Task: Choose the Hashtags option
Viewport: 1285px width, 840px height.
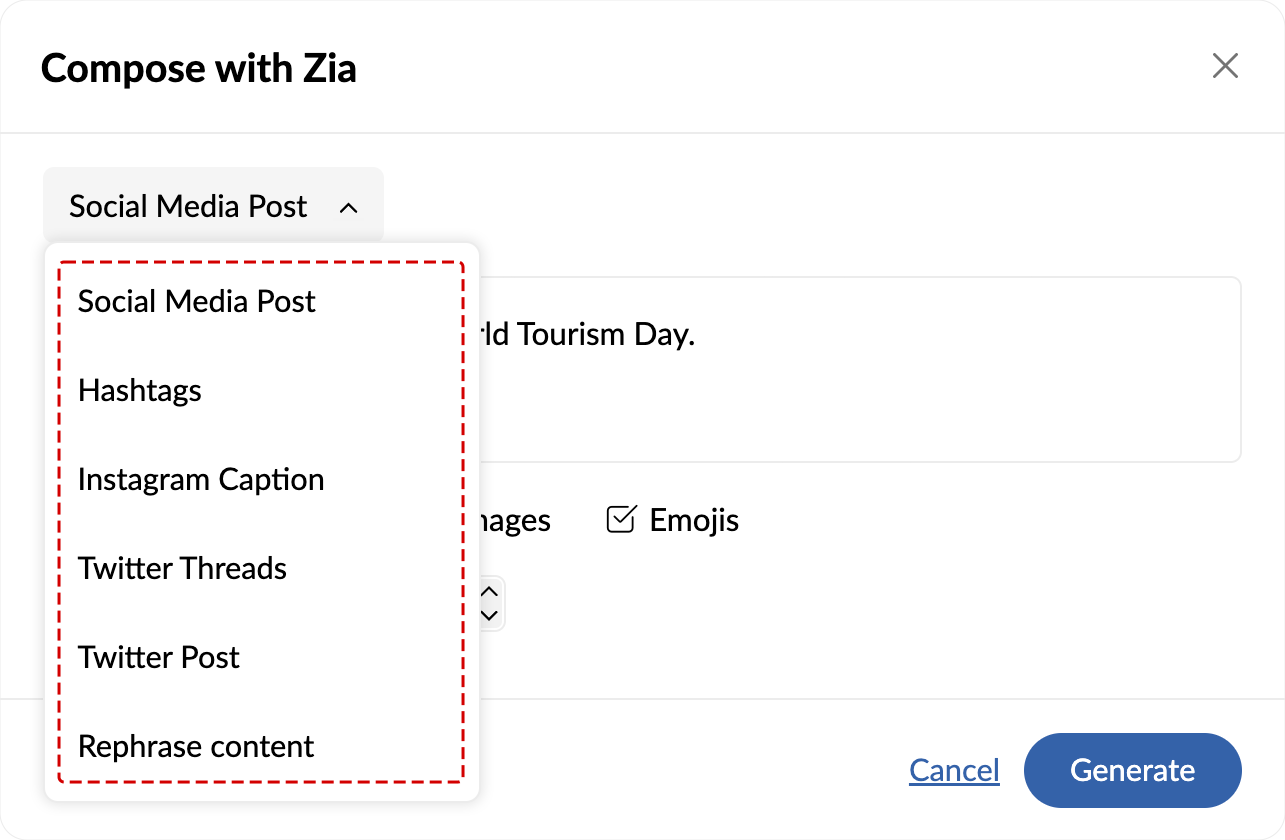Action: 140,390
